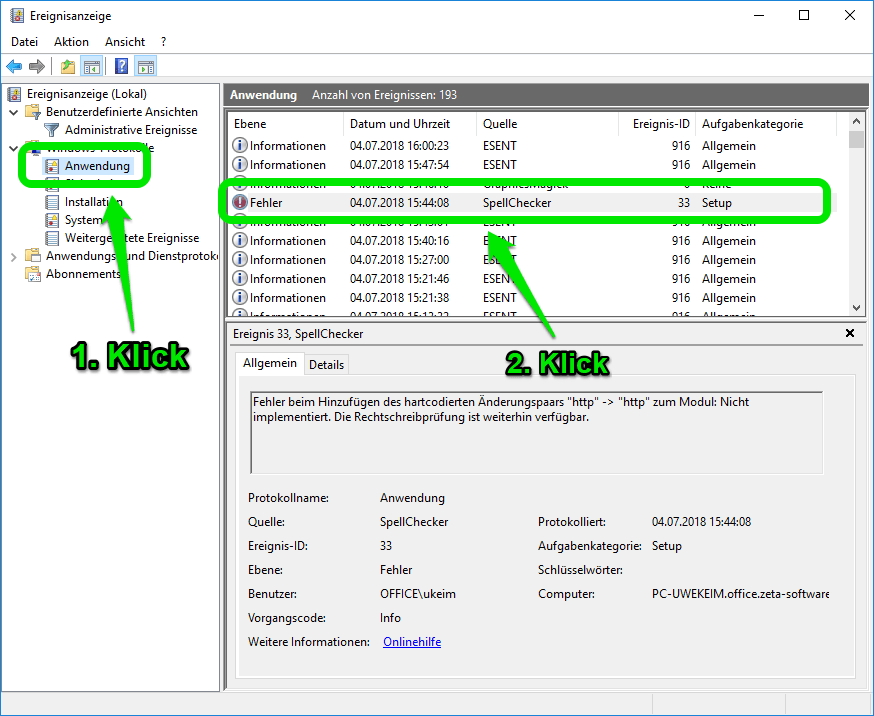Click the Back arrow toolbar icon
This screenshot has height=716, width=874.
click(x=14, y=67)
